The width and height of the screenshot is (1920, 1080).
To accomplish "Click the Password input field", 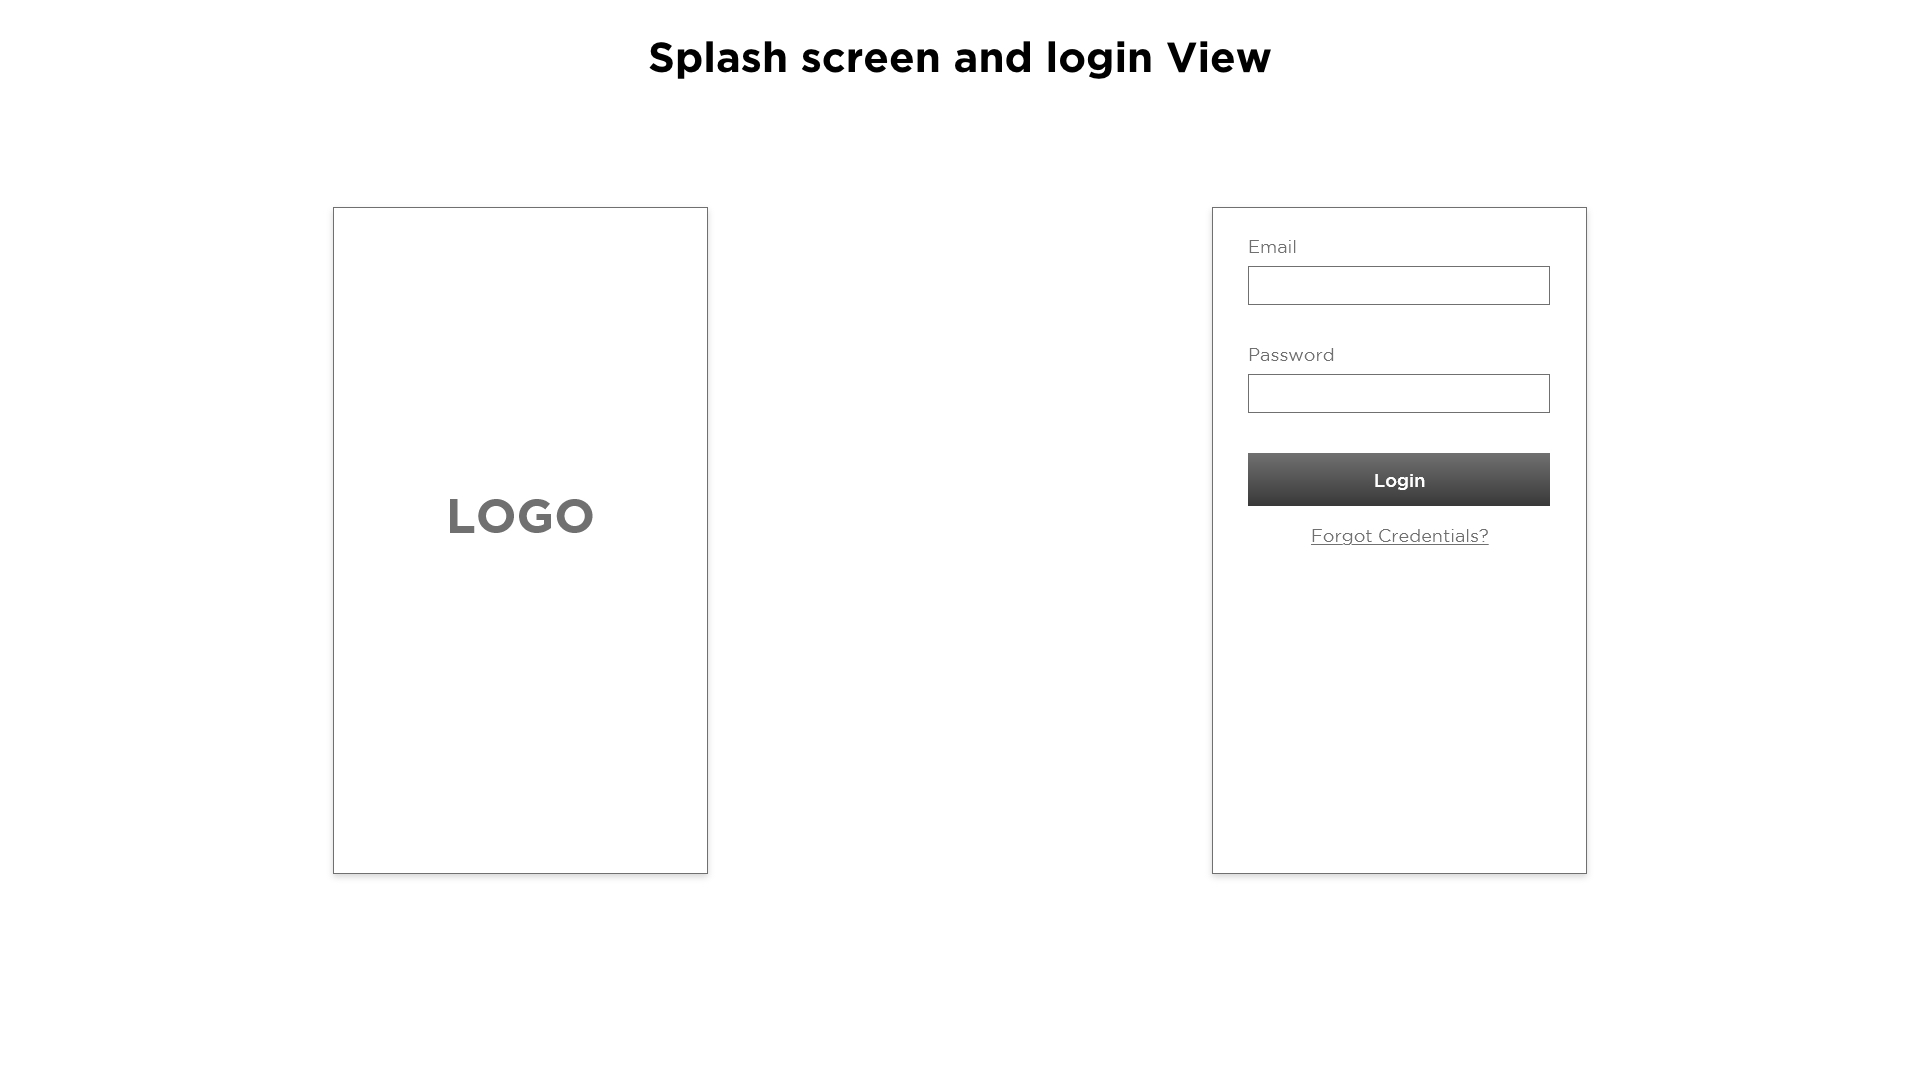I will 1398,393.
